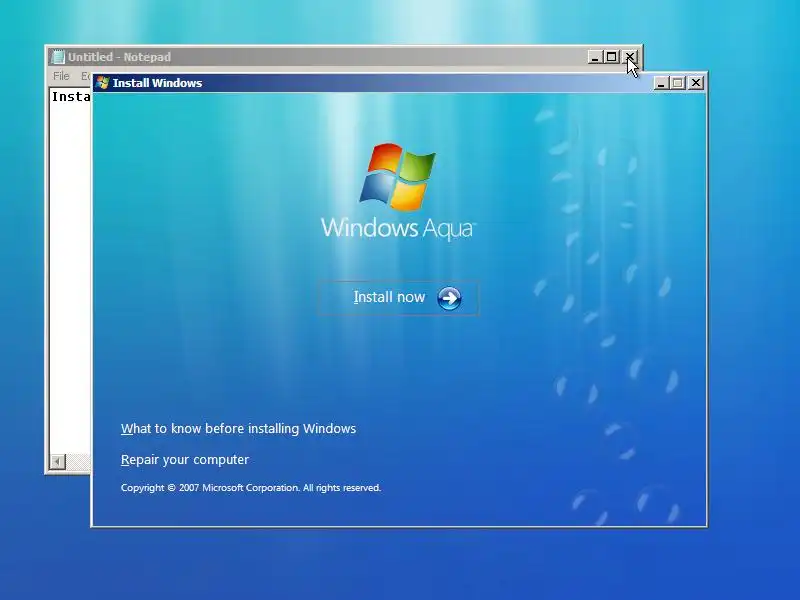Click the left scroll arrow in Notepad

[x=58, y=462]
